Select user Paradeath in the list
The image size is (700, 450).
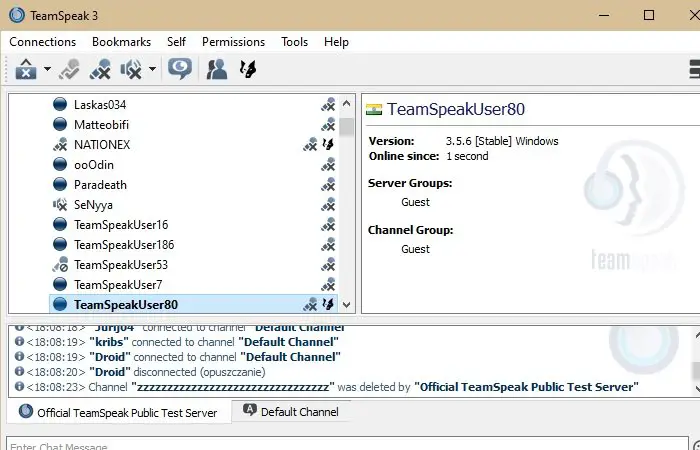(x=100, y=185)
